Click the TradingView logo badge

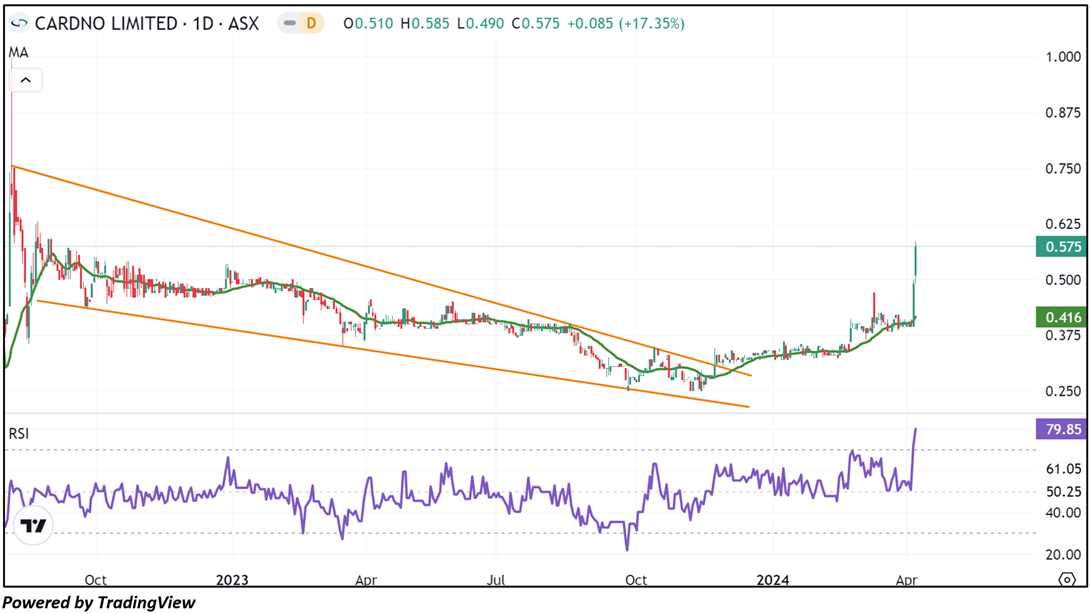[33, 526]
